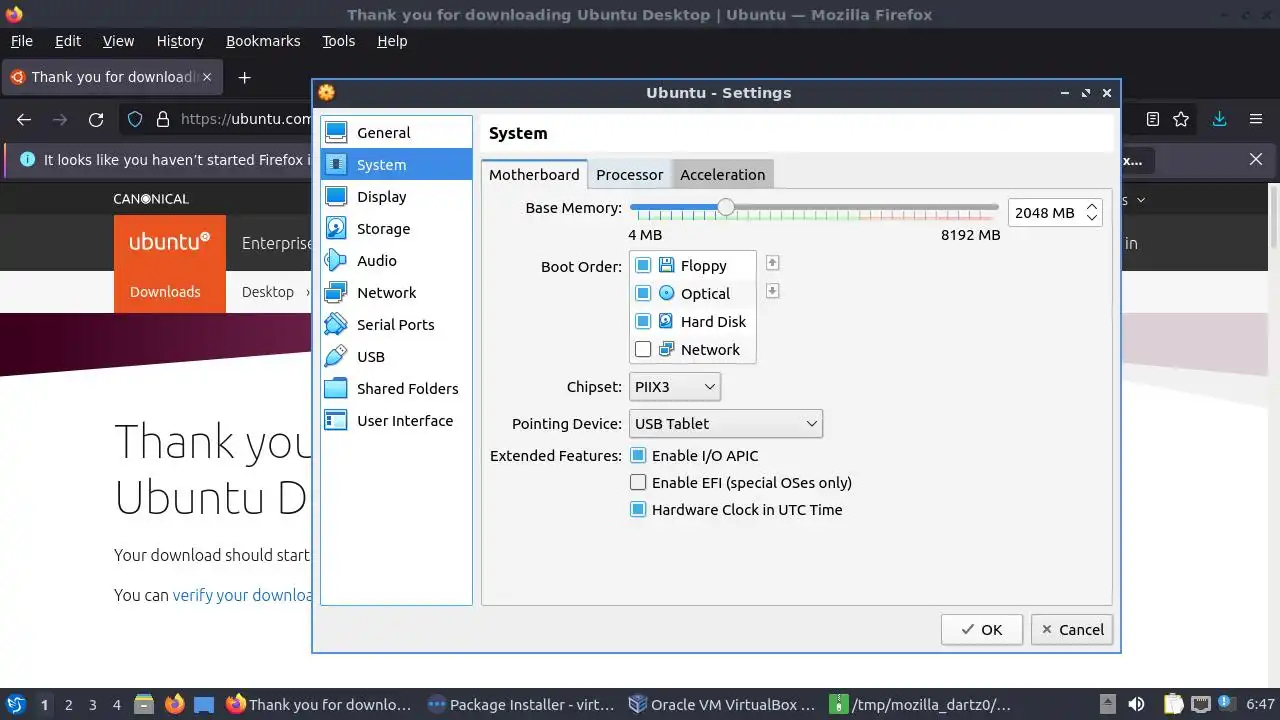Toggle Hardware Clock in UTC Time
1280x720 pixels.
638,509
